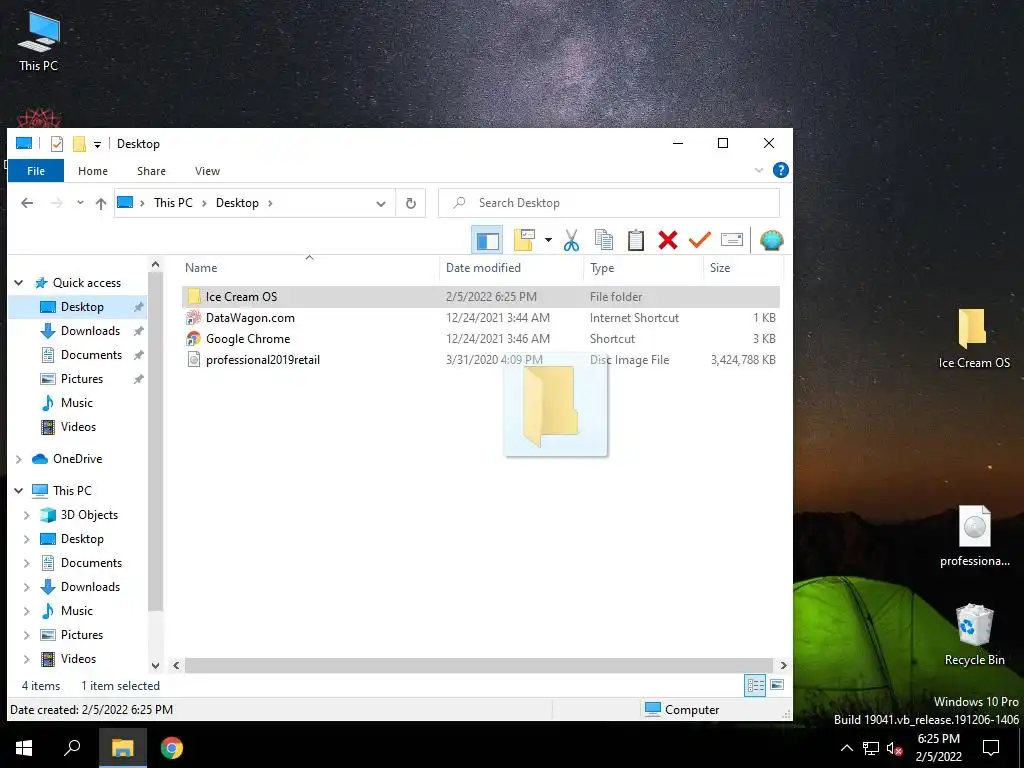Image resolution: width=1024 pixels, height=768 pixels.
Task: Click the Search Desktop field
Action: pos(609,203)
